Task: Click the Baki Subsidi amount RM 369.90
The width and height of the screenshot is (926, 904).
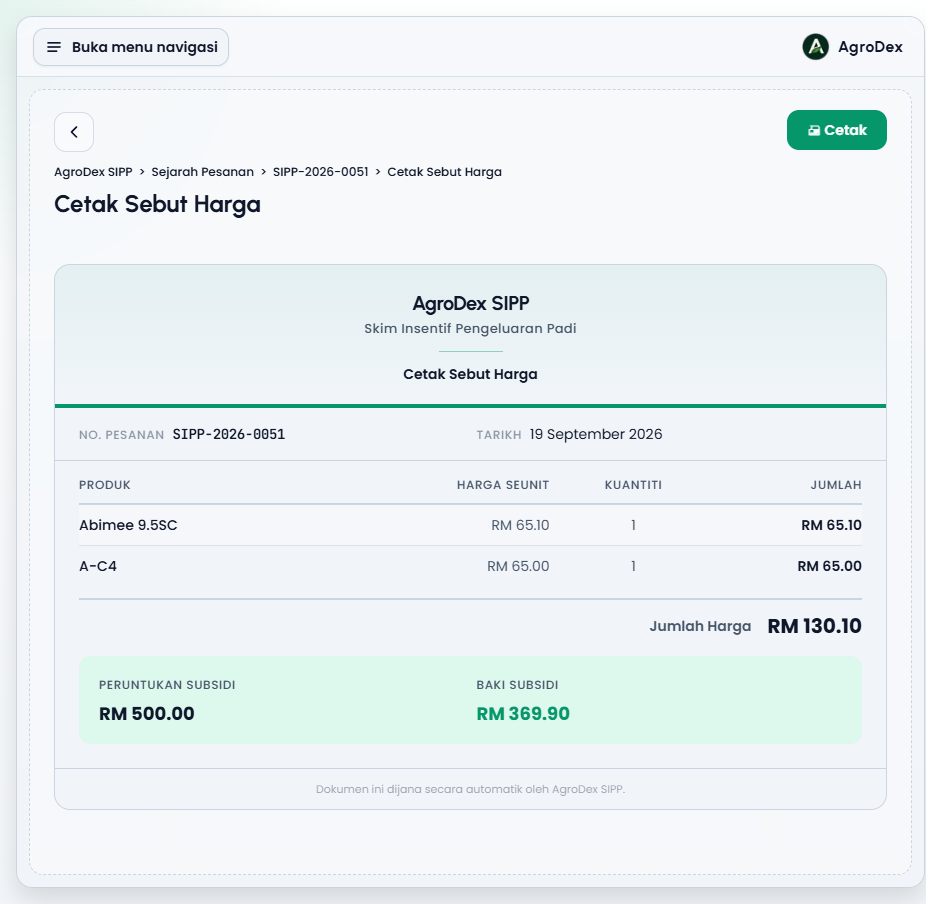Action: click(x=523, y=713)
